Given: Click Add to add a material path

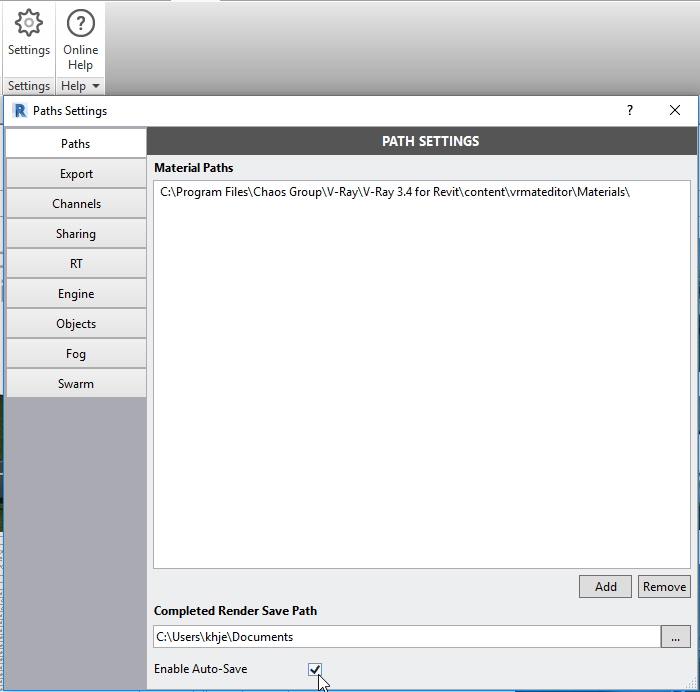Looking at the screenshot, I should 605,586.
